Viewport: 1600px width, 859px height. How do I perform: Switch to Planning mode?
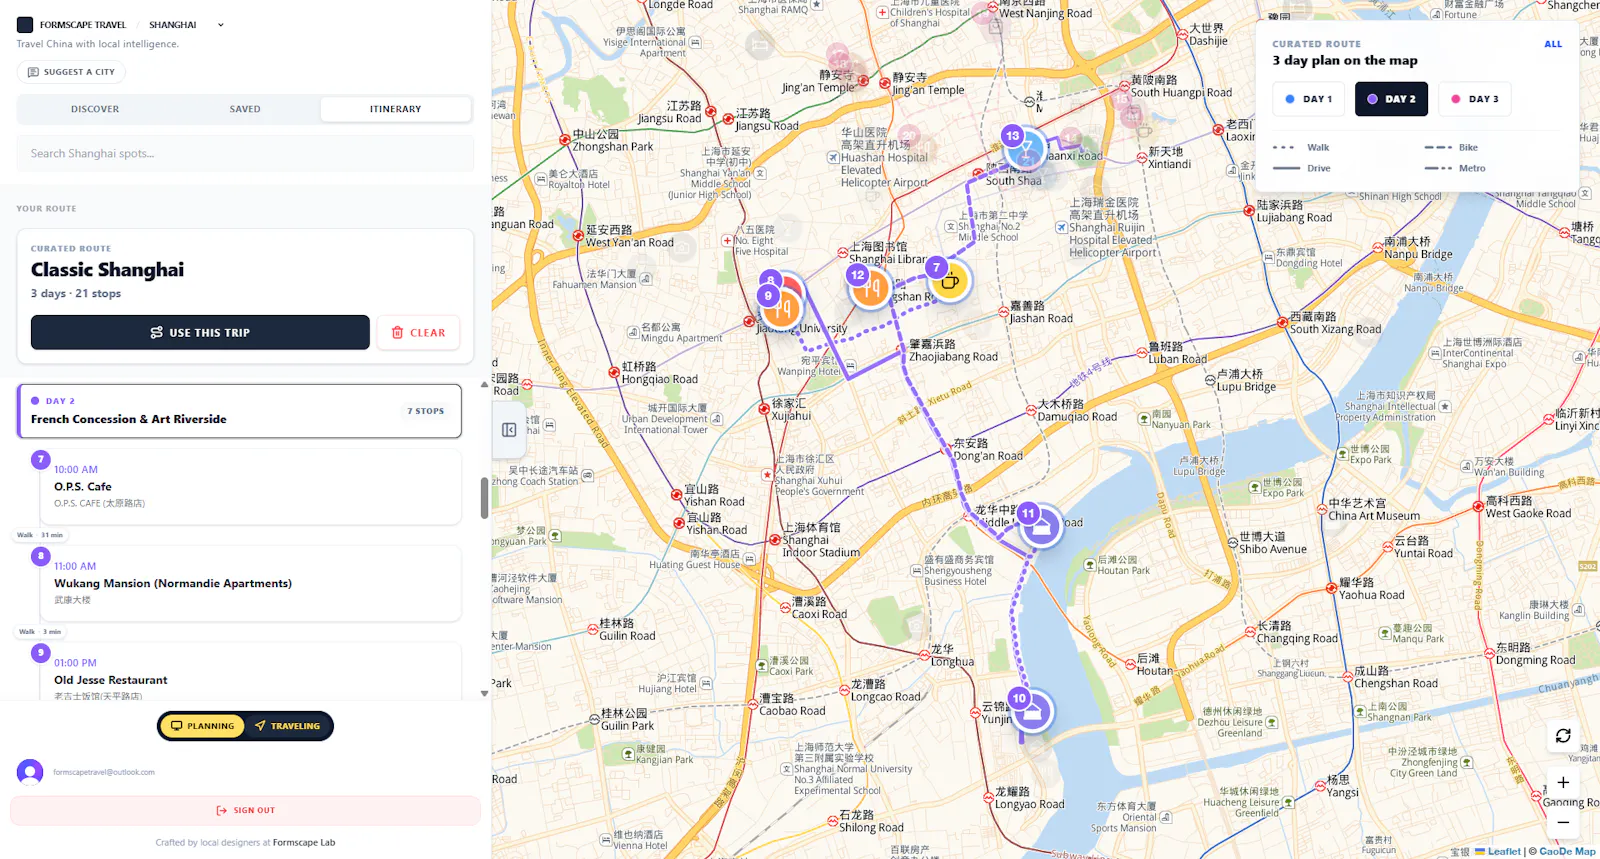(x=202, y=726)
